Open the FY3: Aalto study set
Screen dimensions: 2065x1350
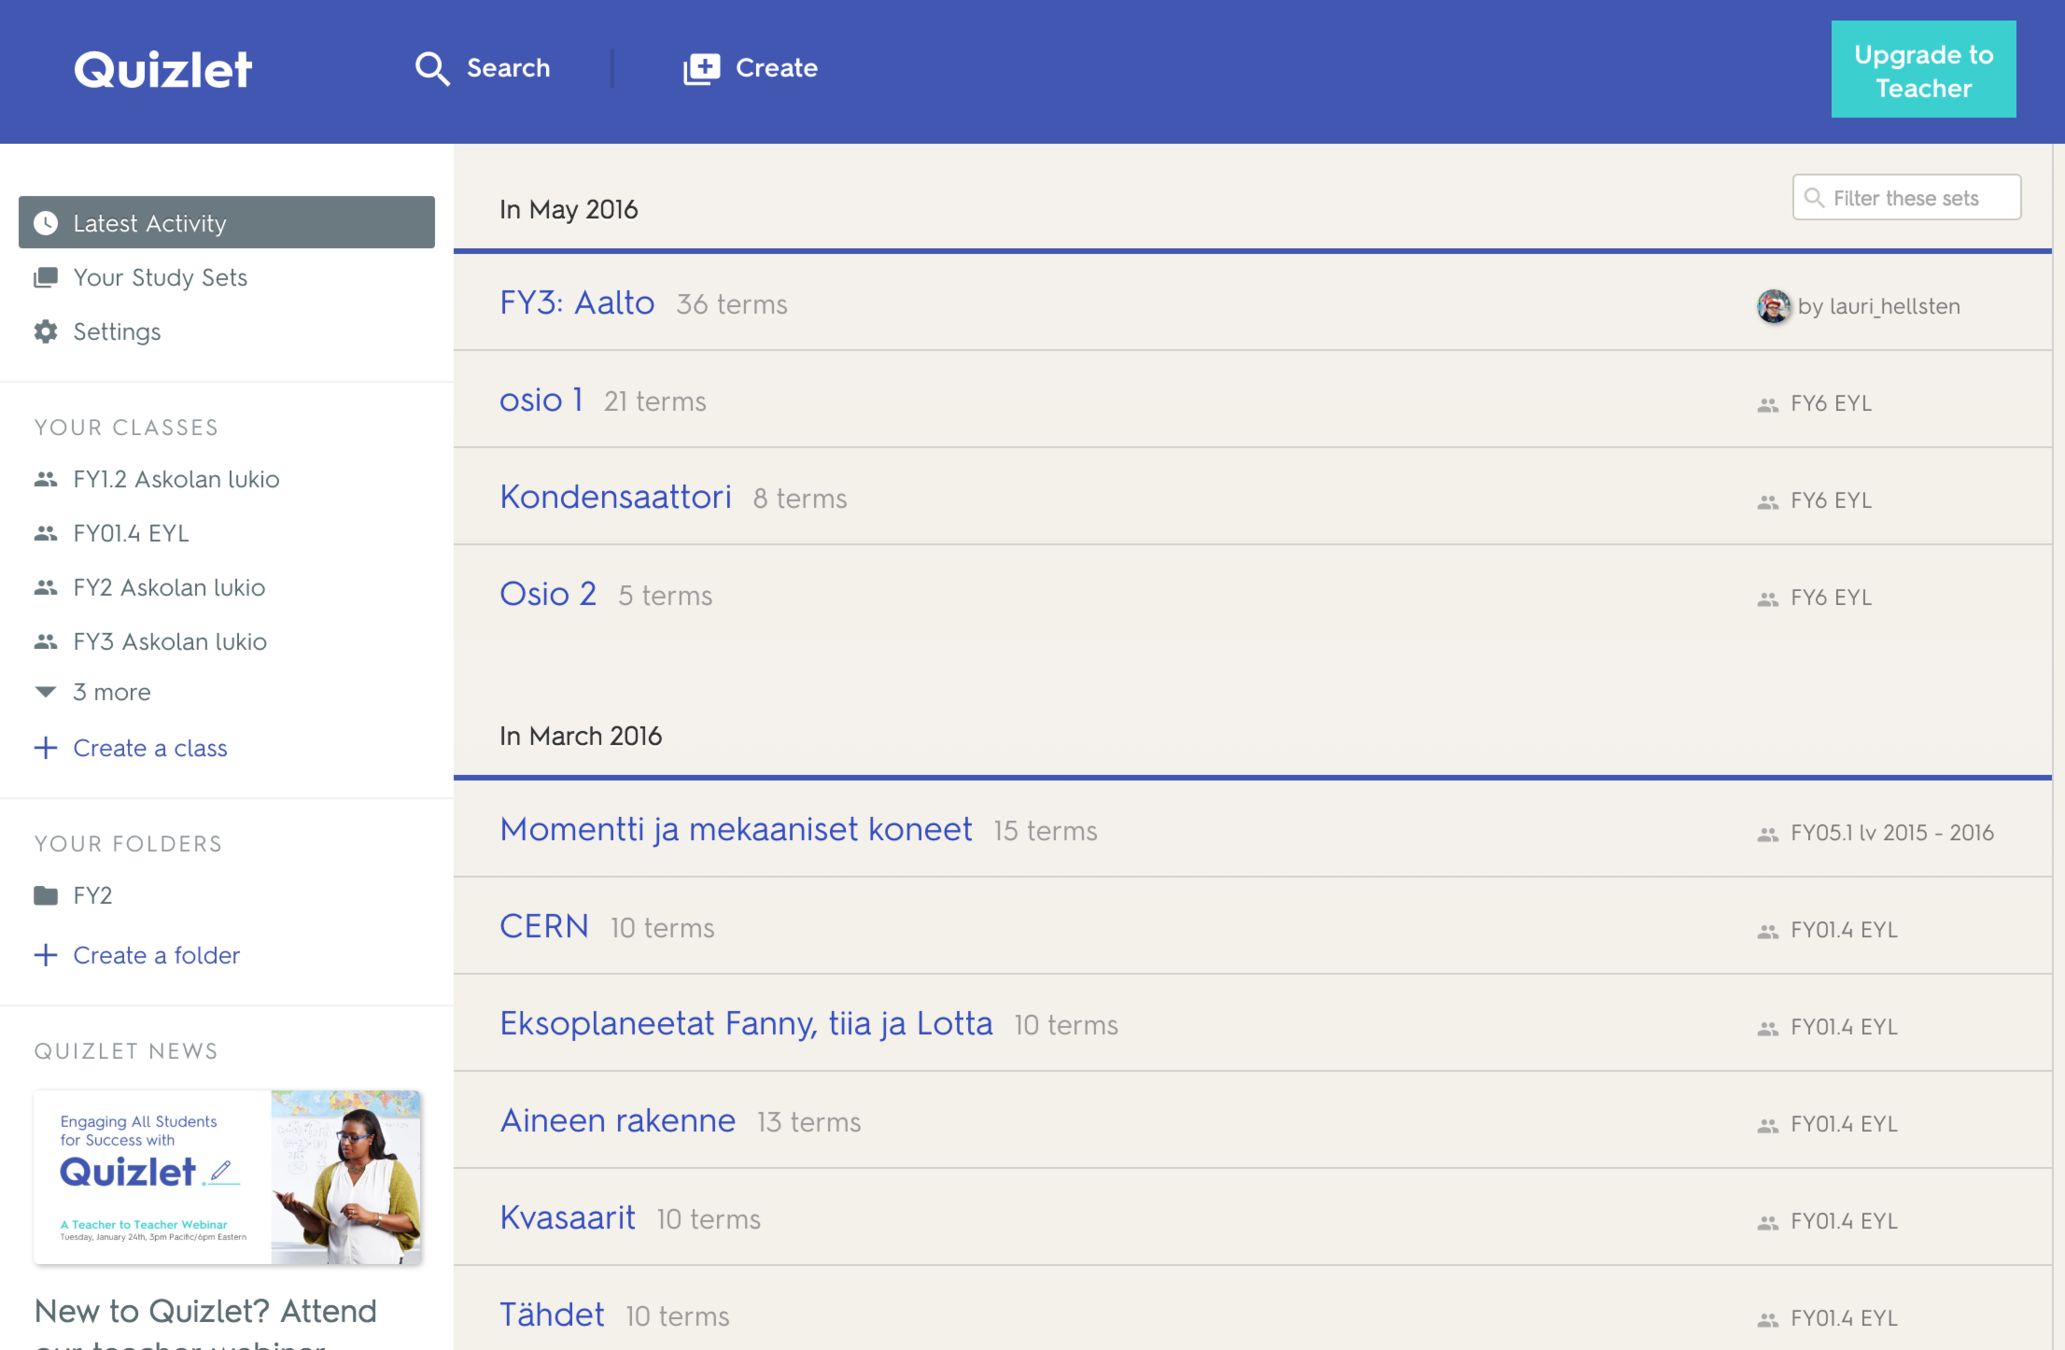(x=577, y=302)
